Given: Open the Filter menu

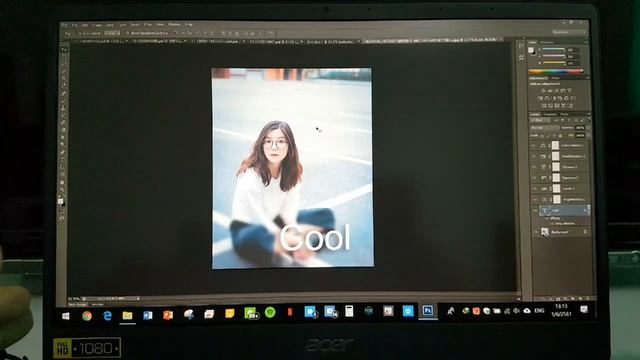Looking at the screenshot, I should coord(148,25).
